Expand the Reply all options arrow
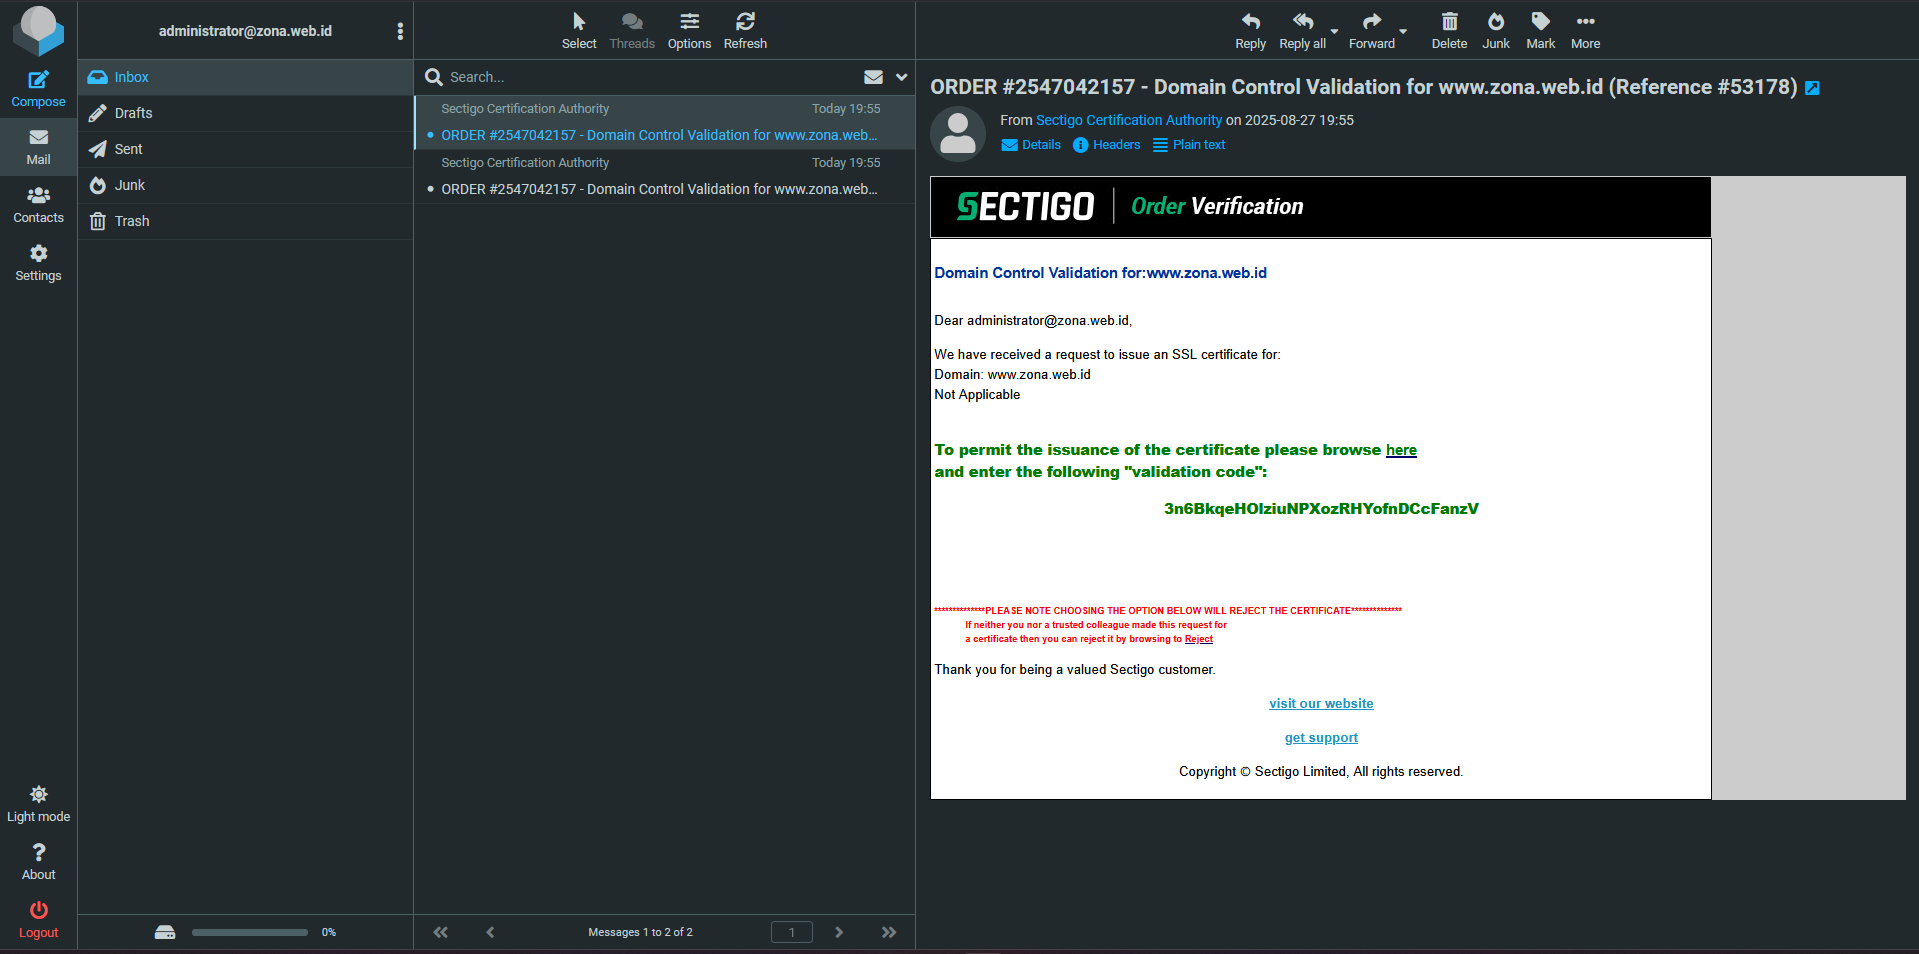Image resolution: width=1919 pixels, height=954 pixels. tap(1334, 32)
